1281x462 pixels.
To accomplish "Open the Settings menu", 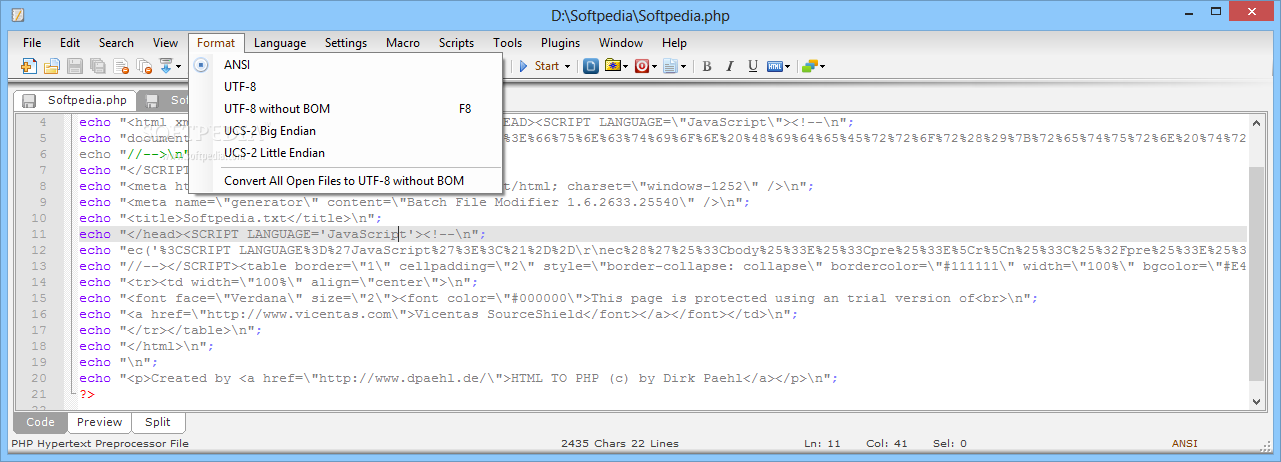I will (x=346, y=43).
